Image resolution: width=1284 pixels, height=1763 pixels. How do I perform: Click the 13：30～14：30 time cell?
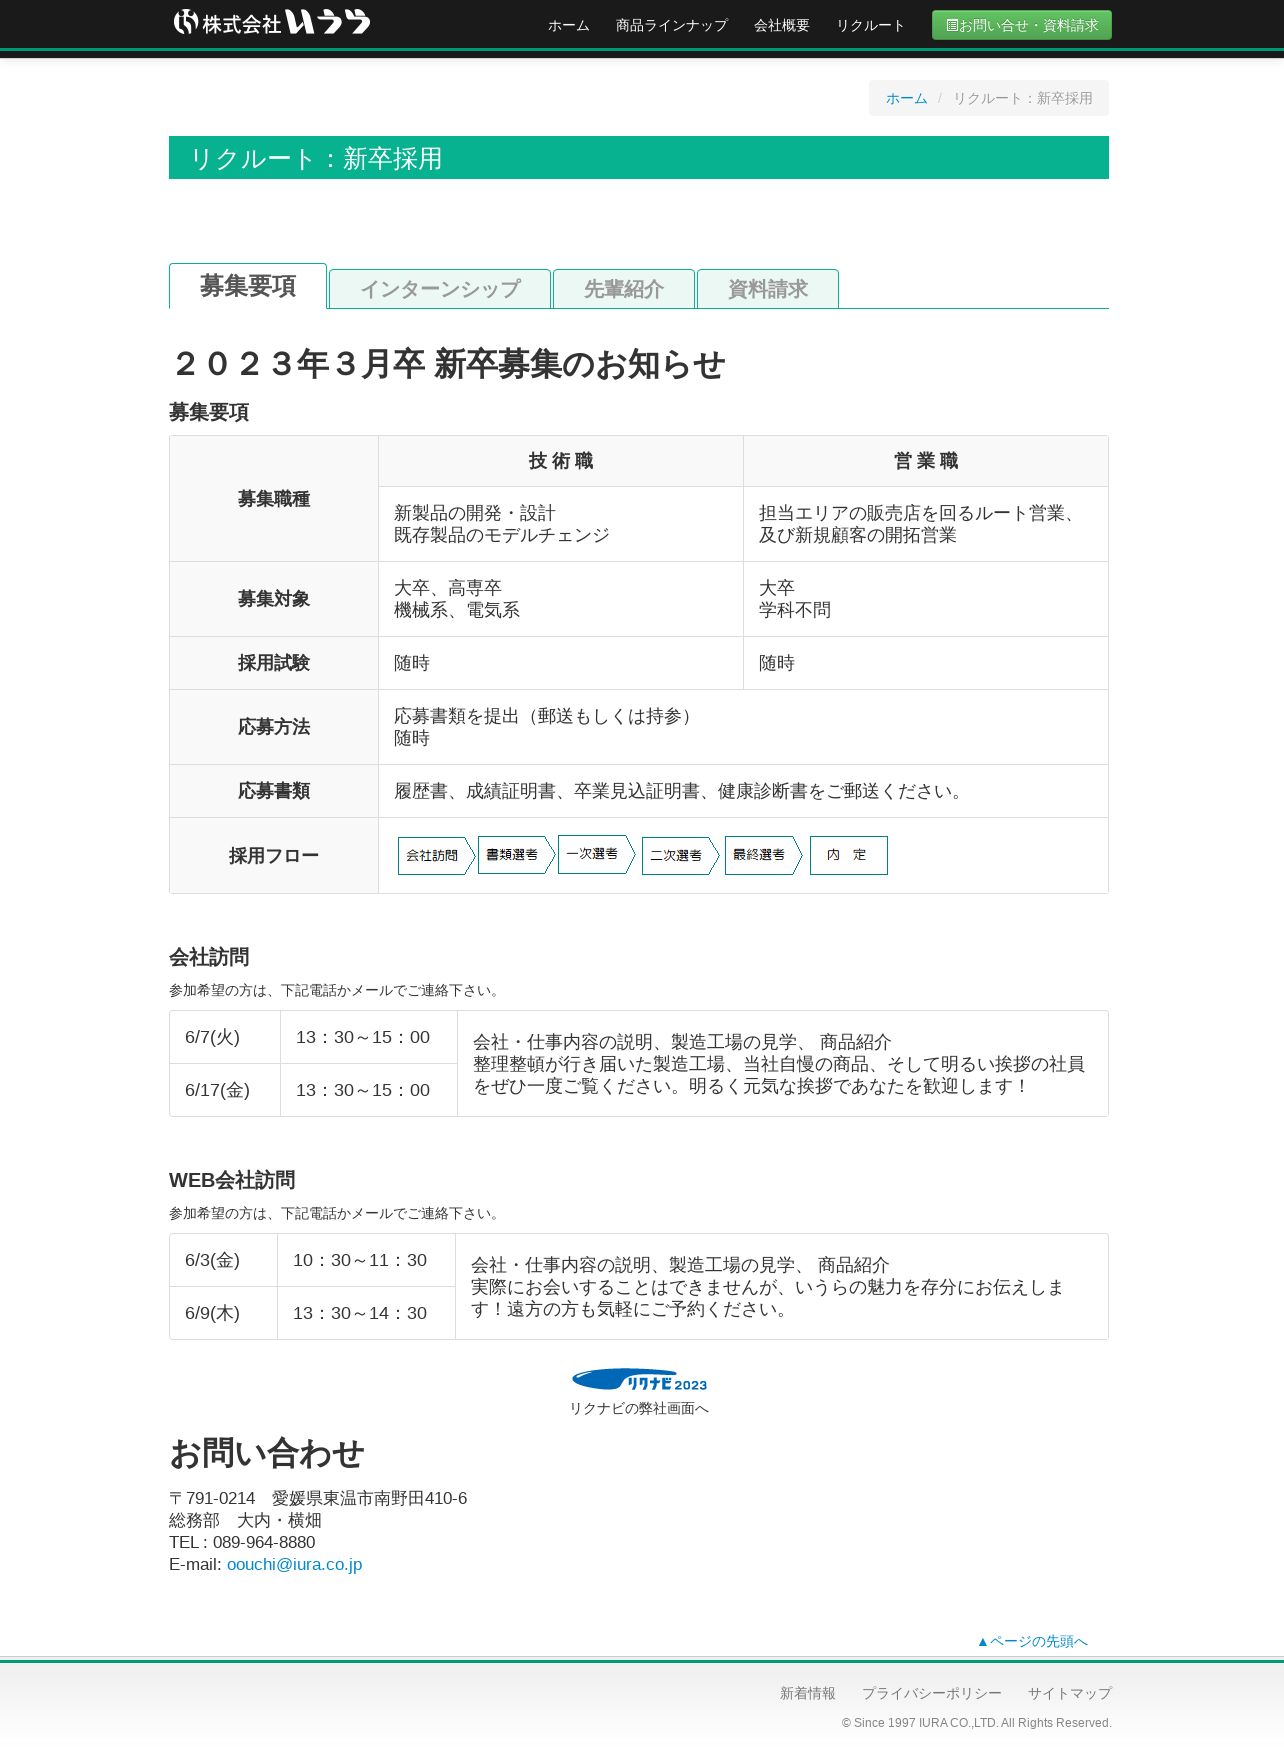coord(366,1313)
